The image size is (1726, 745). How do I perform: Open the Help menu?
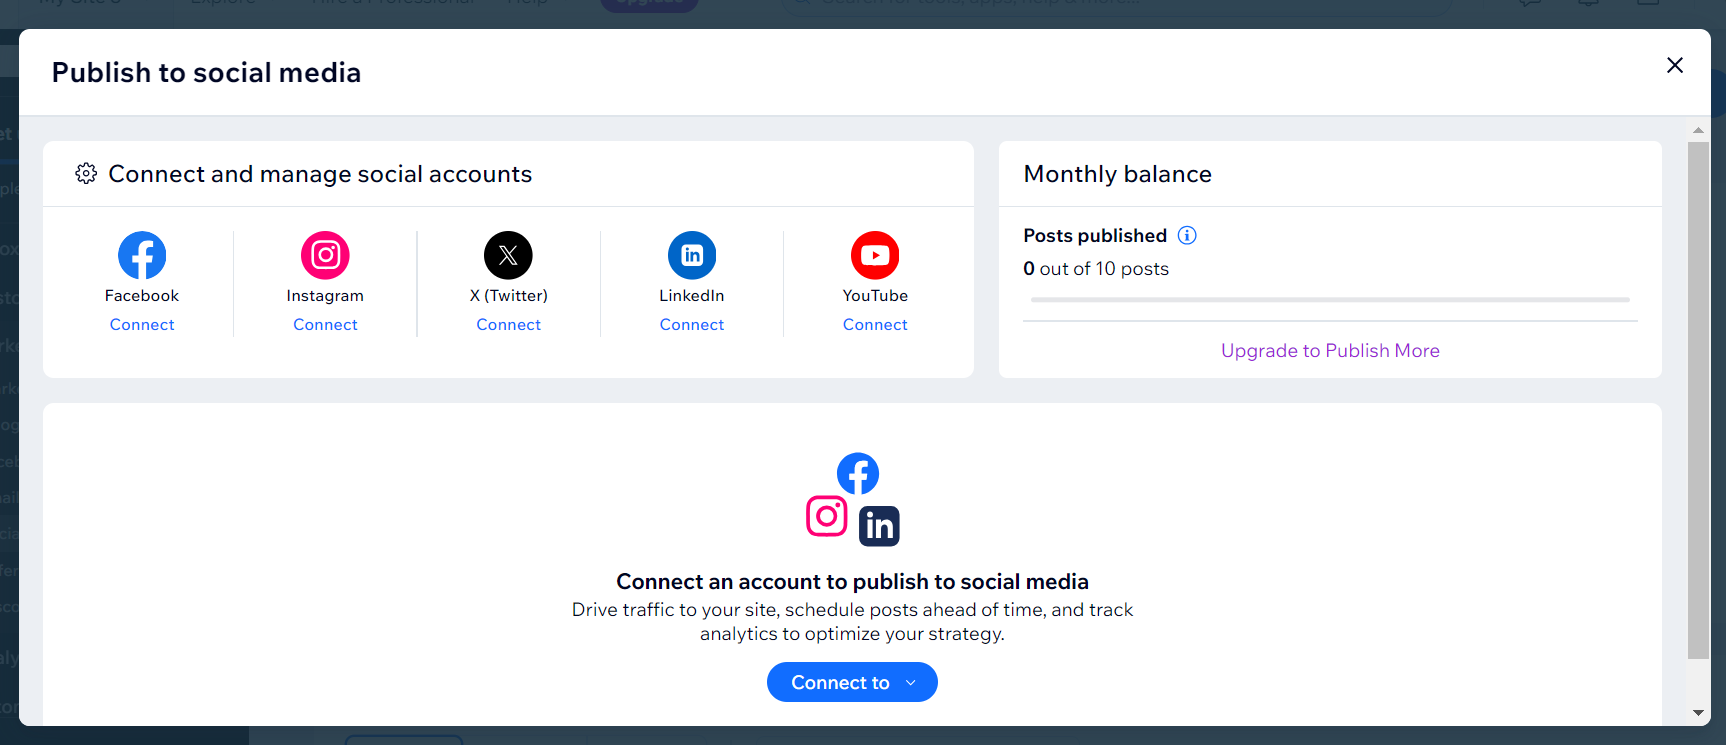(528, 3)
